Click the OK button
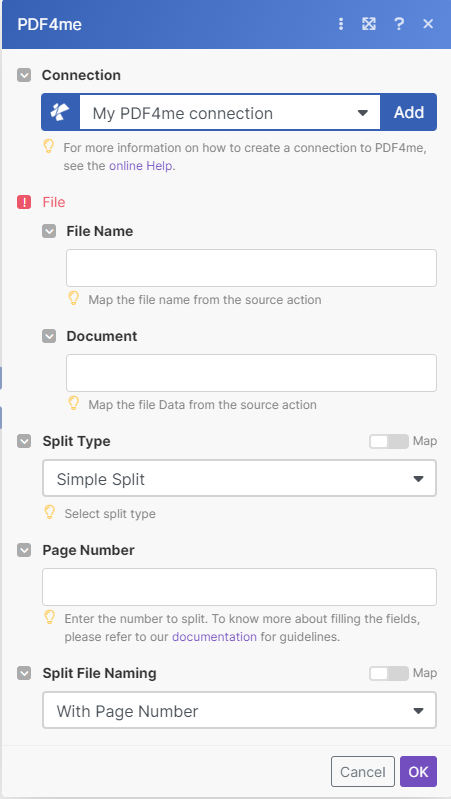This screenshot has height=799, width=451. pos(418,771)
